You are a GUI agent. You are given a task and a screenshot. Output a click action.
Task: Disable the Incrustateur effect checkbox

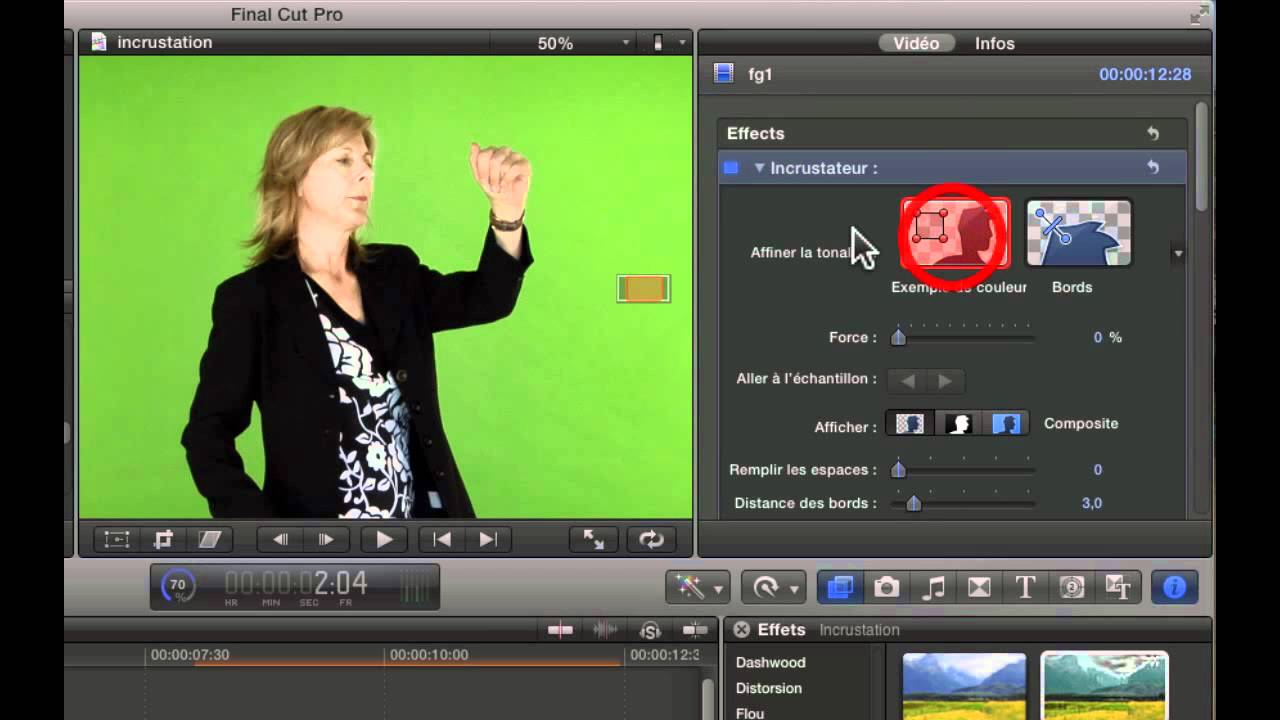(731, 168)
